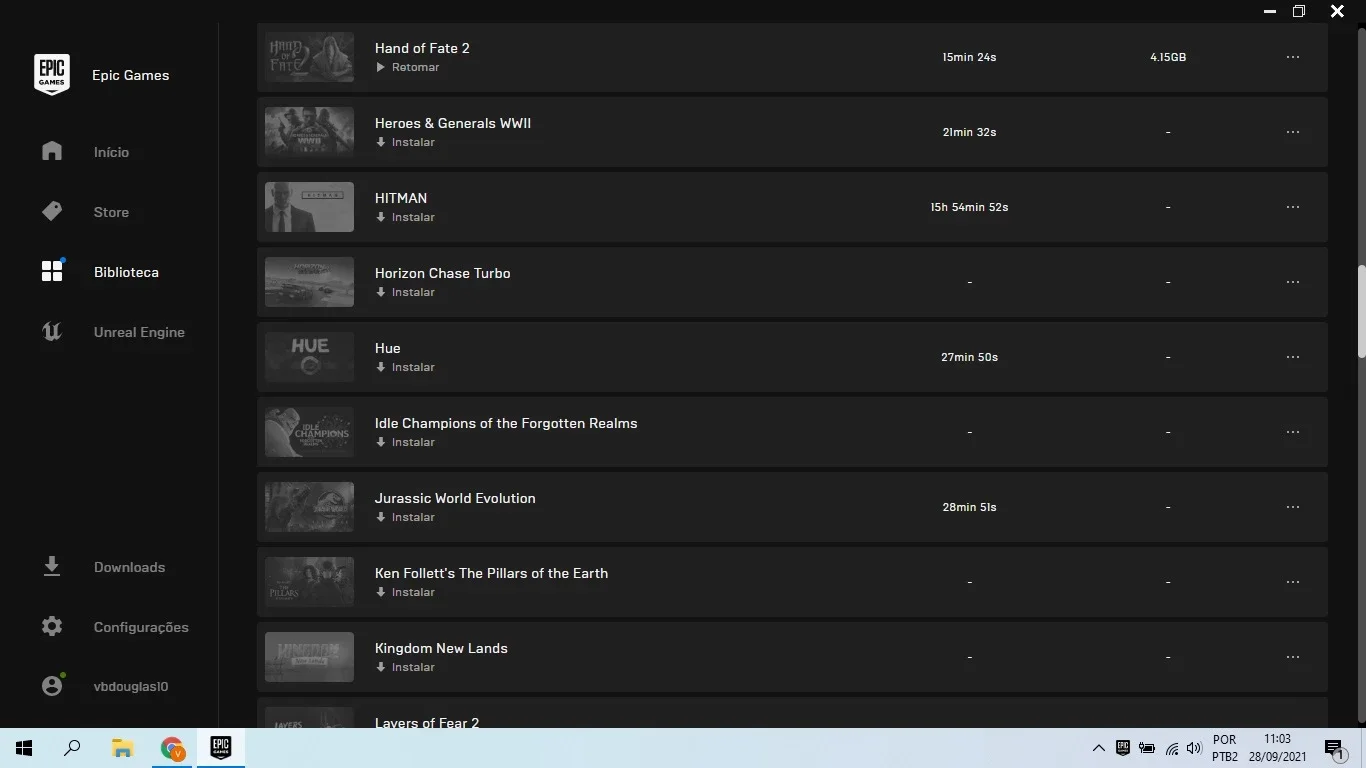Open more options for Ken Follett's Pillars
The image size is (1366, 768).
[x=1293, y=582]
